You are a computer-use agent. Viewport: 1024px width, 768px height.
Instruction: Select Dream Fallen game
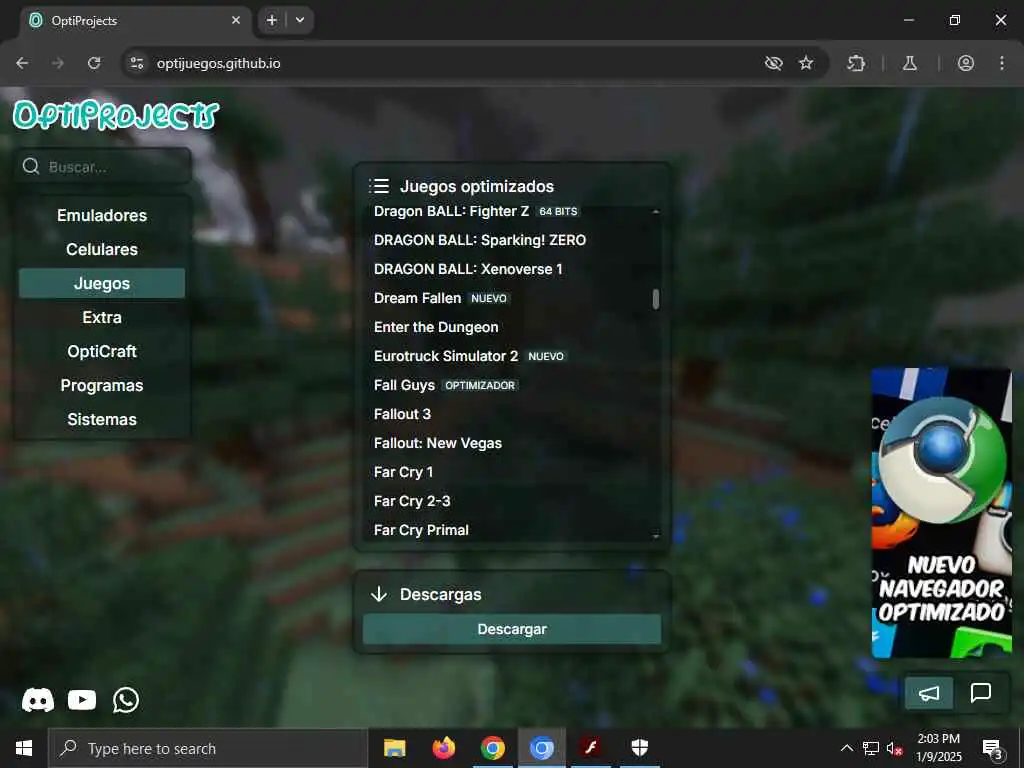(x=417, y=298)
